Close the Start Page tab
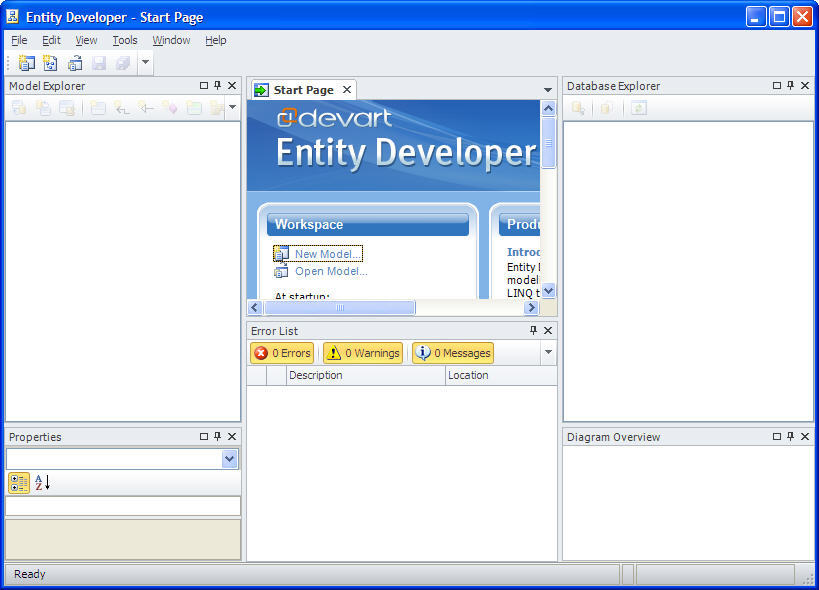The height and width of the screenshot is (590, 819). [x=347, y=90]
